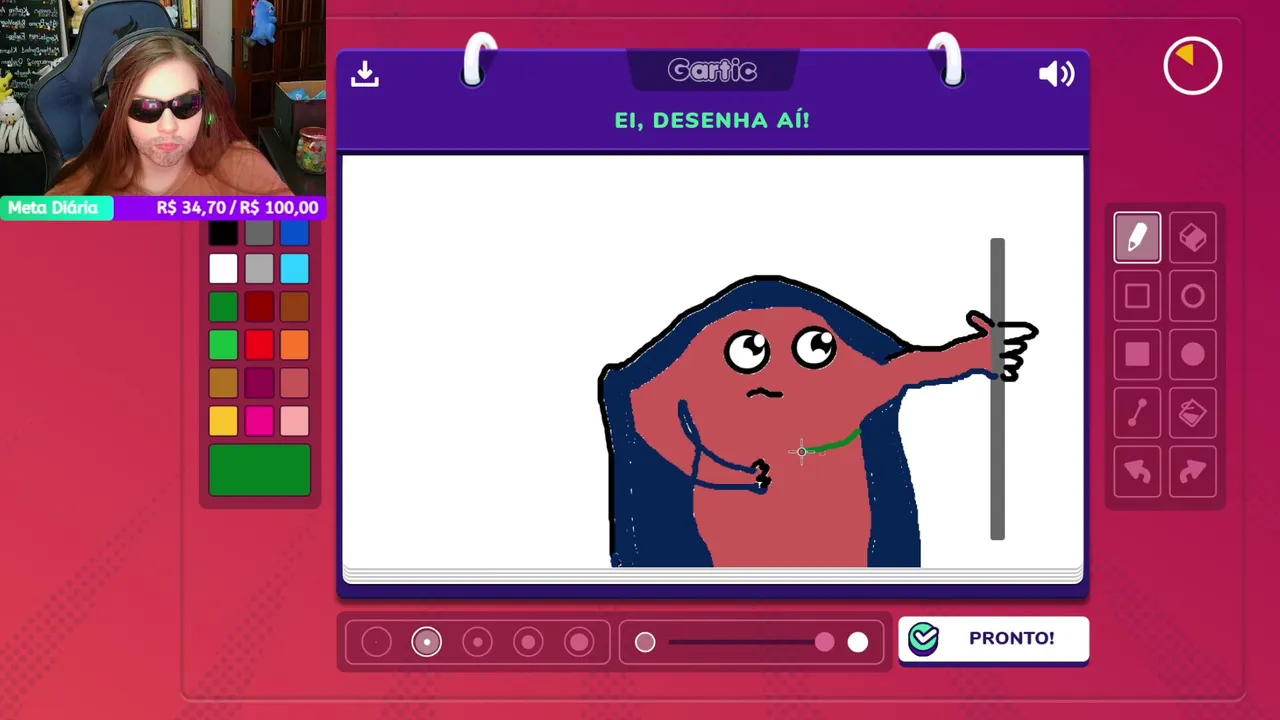Pick the dark blue color swatch
The width and height of the screenshot is (1280, 720).
point(295,233)
